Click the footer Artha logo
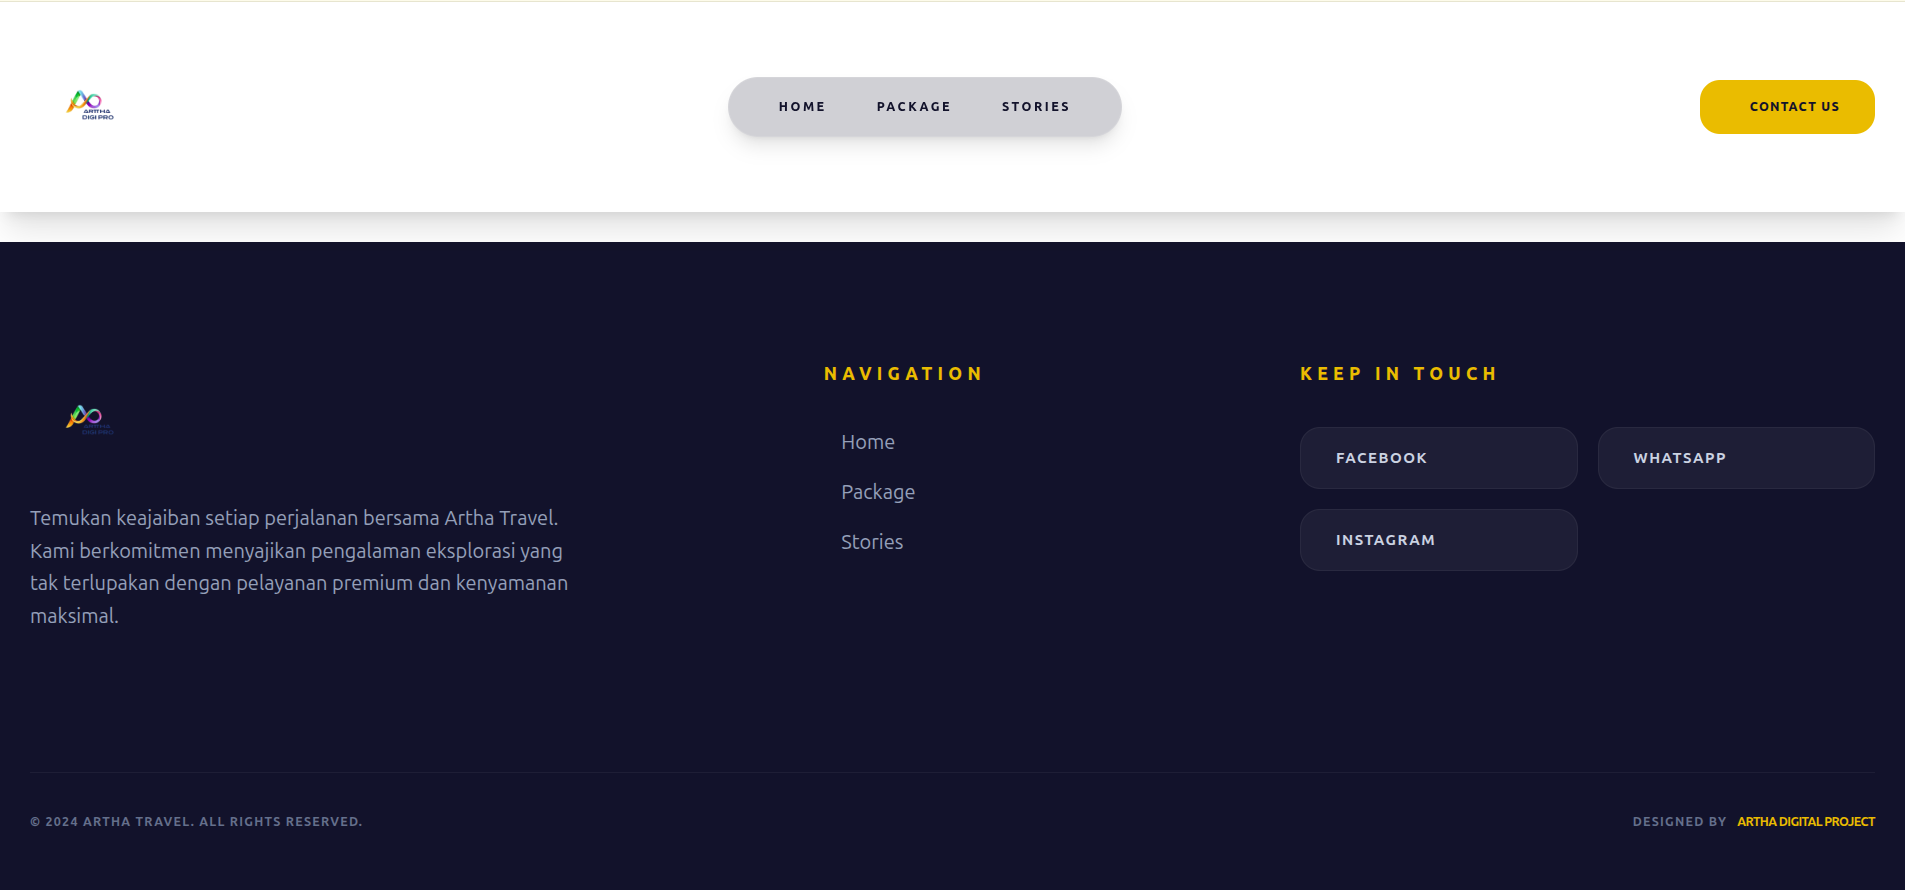The height and width of the screenshot is (890, 1905). pyautogui.click(x=90, y=418)
